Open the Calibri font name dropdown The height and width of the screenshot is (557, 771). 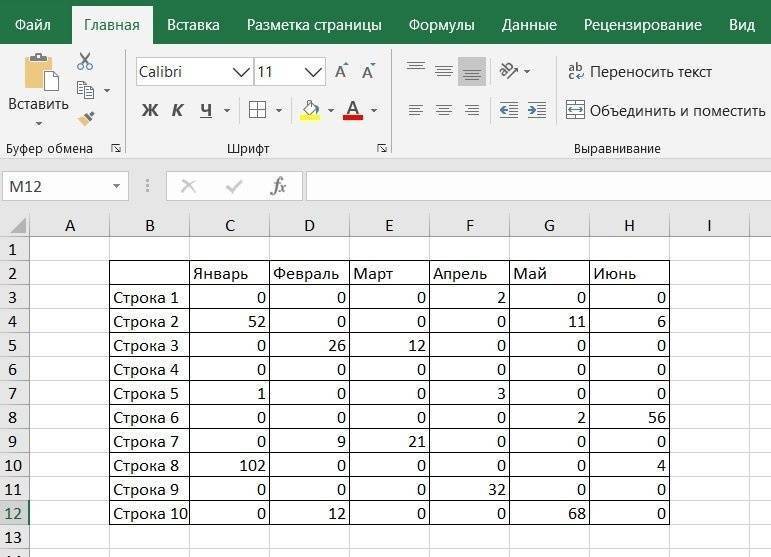(x=241, y=72)
